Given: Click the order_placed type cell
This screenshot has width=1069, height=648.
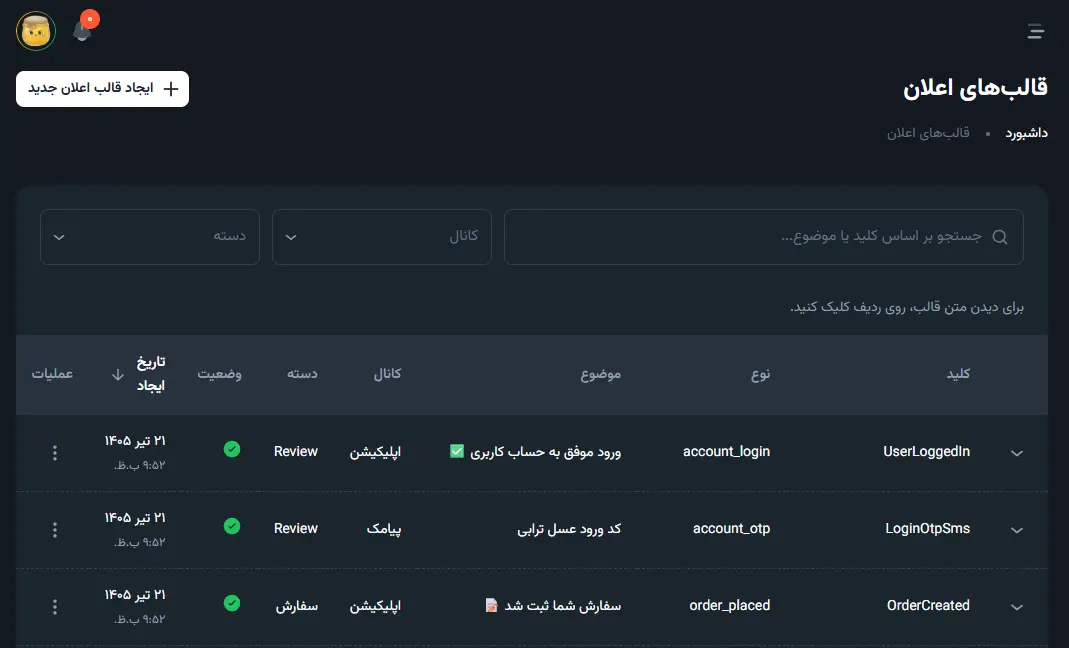Looking at the screenshot, I should tap(729, 606).
